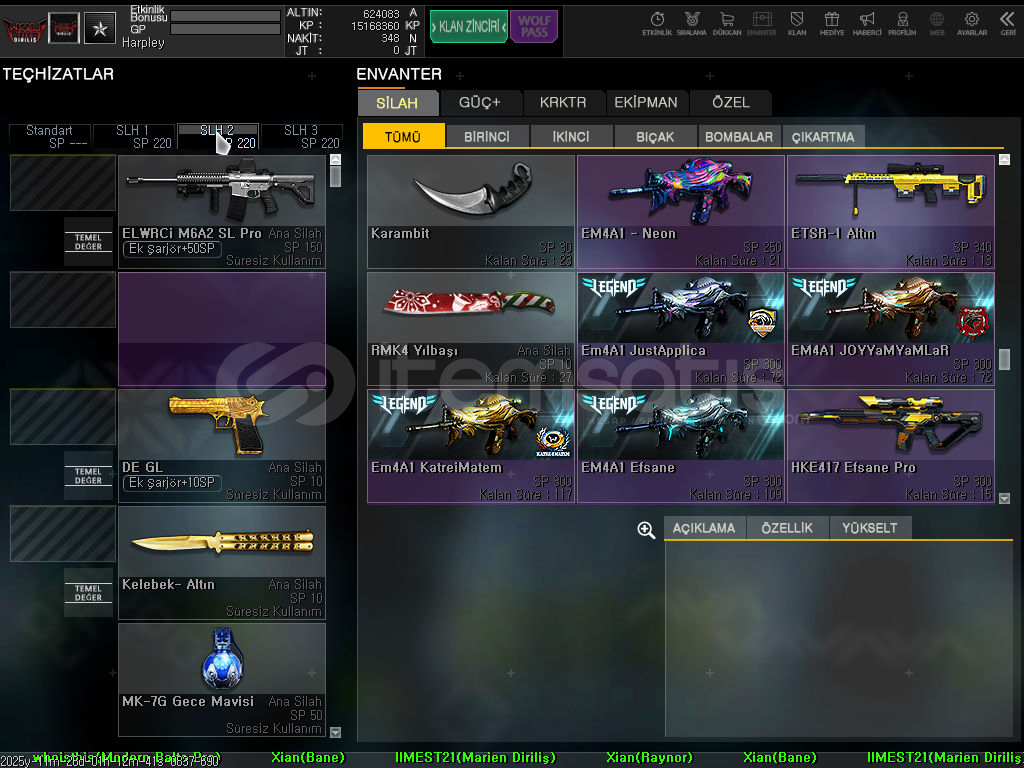Viewport: 1024px width, 768px height.
Task: Open the Haberci megaphone icon
Action: [867, 22]
